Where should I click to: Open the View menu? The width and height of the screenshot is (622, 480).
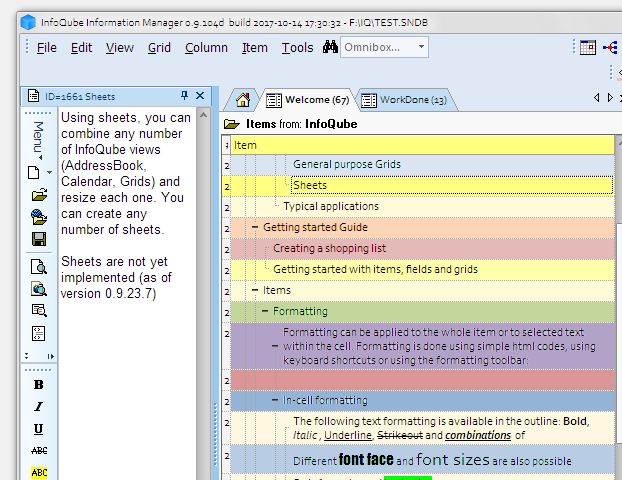(x=119, y=48)
